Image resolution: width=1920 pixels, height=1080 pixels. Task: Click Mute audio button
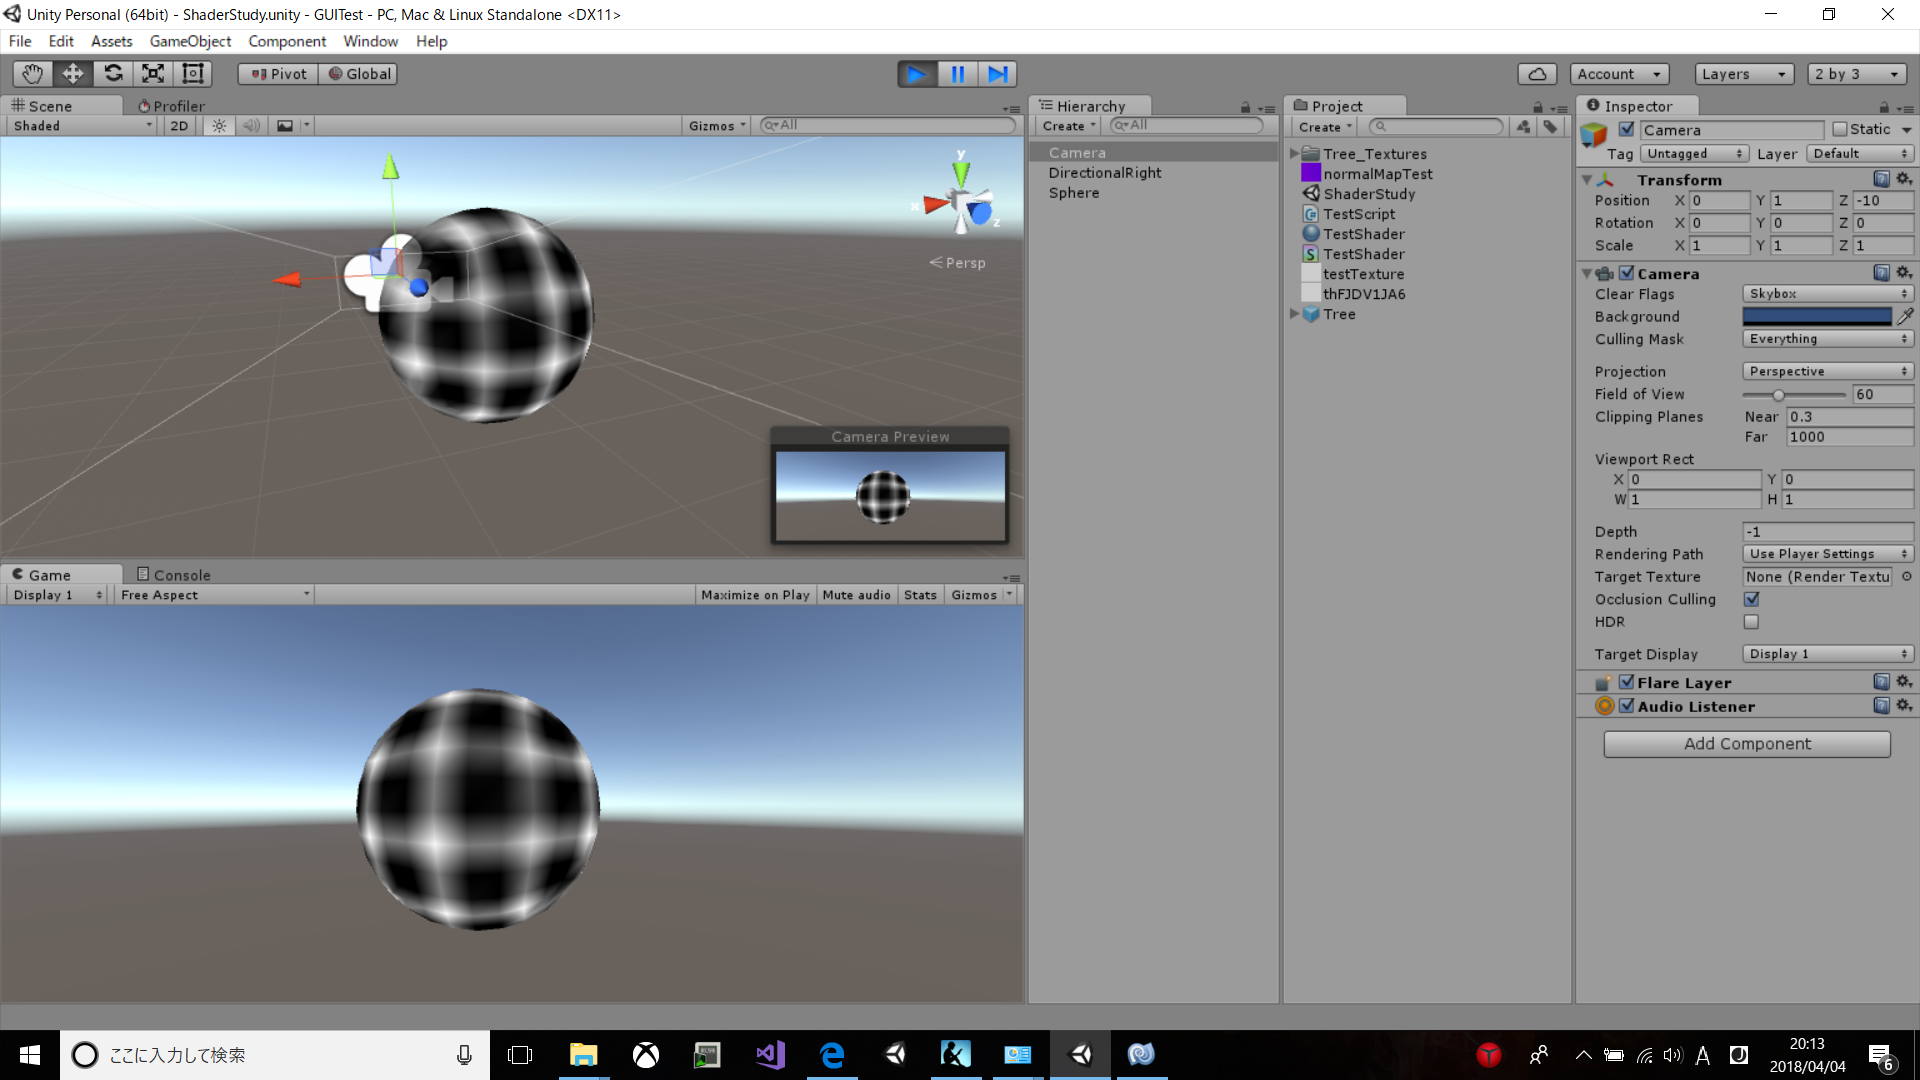[856, 595]
